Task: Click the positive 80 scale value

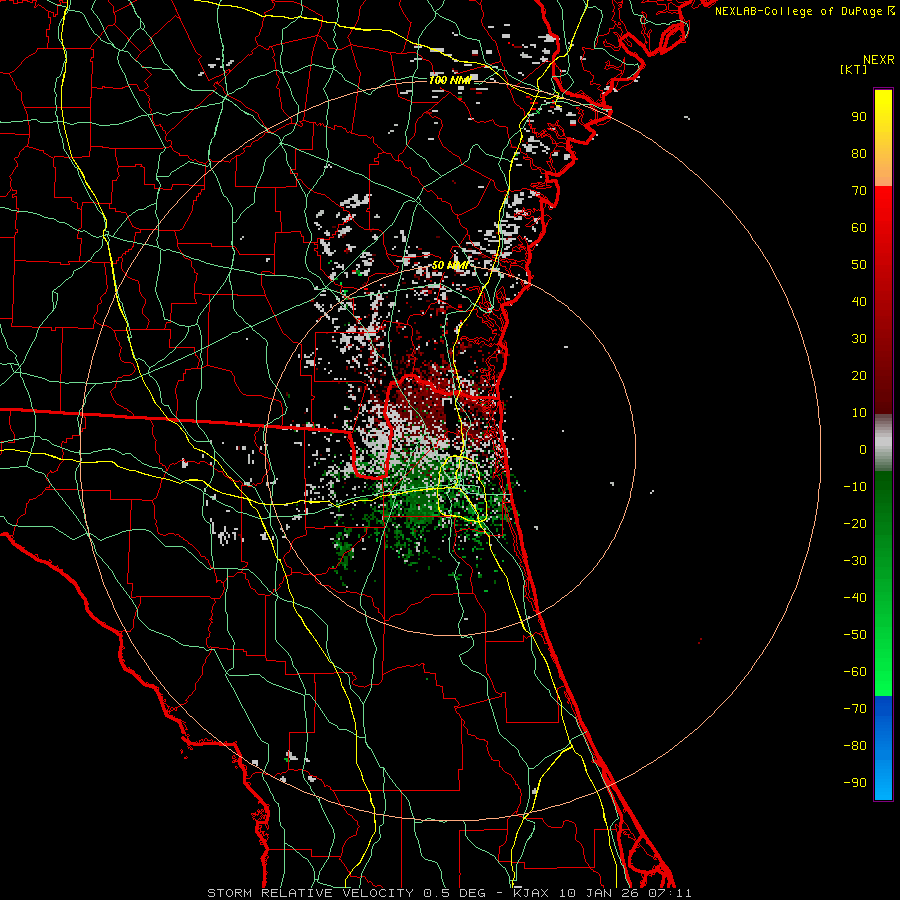Action: click(859, 154)
